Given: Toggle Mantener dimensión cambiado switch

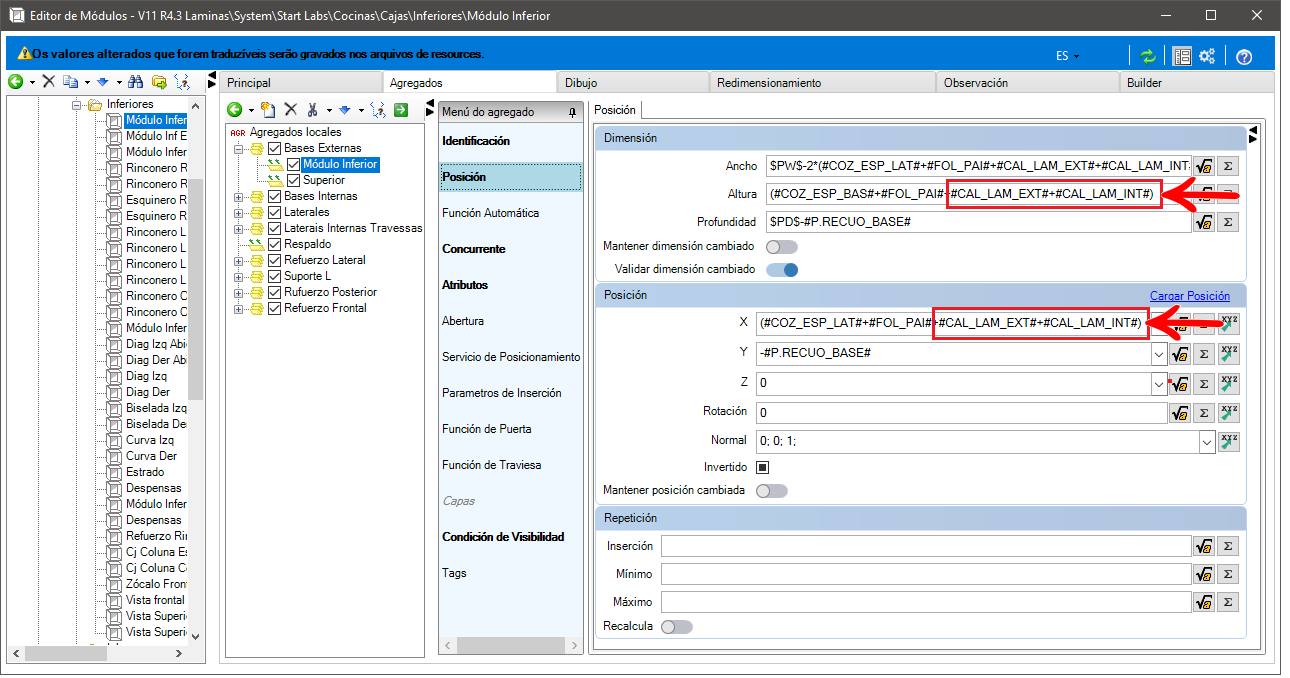Looking at the screenshot, I should 782,246.
